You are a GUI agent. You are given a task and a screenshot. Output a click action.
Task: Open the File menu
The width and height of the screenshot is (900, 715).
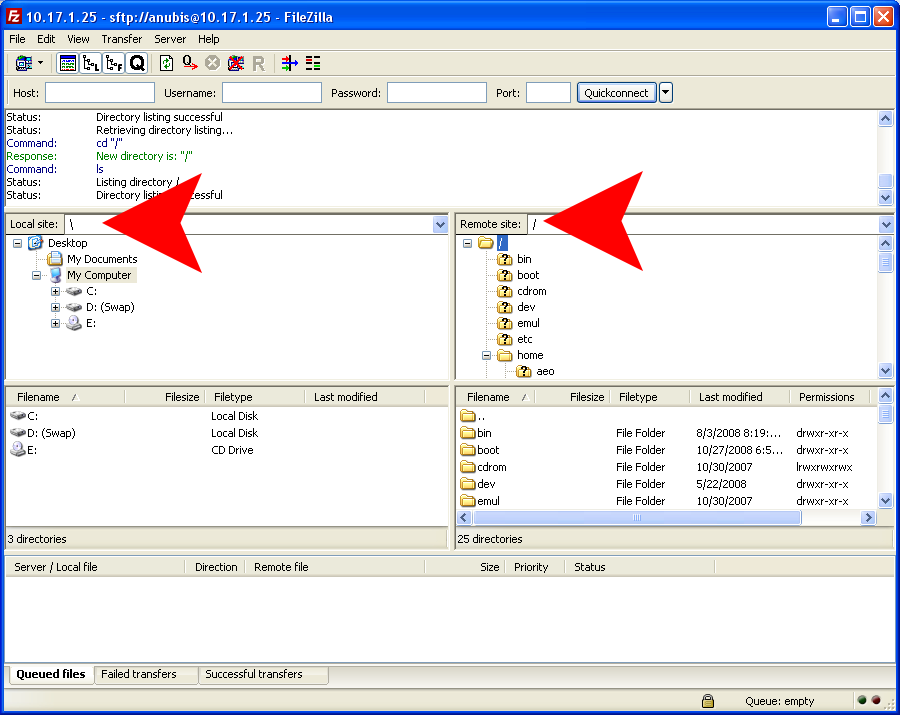17,39
